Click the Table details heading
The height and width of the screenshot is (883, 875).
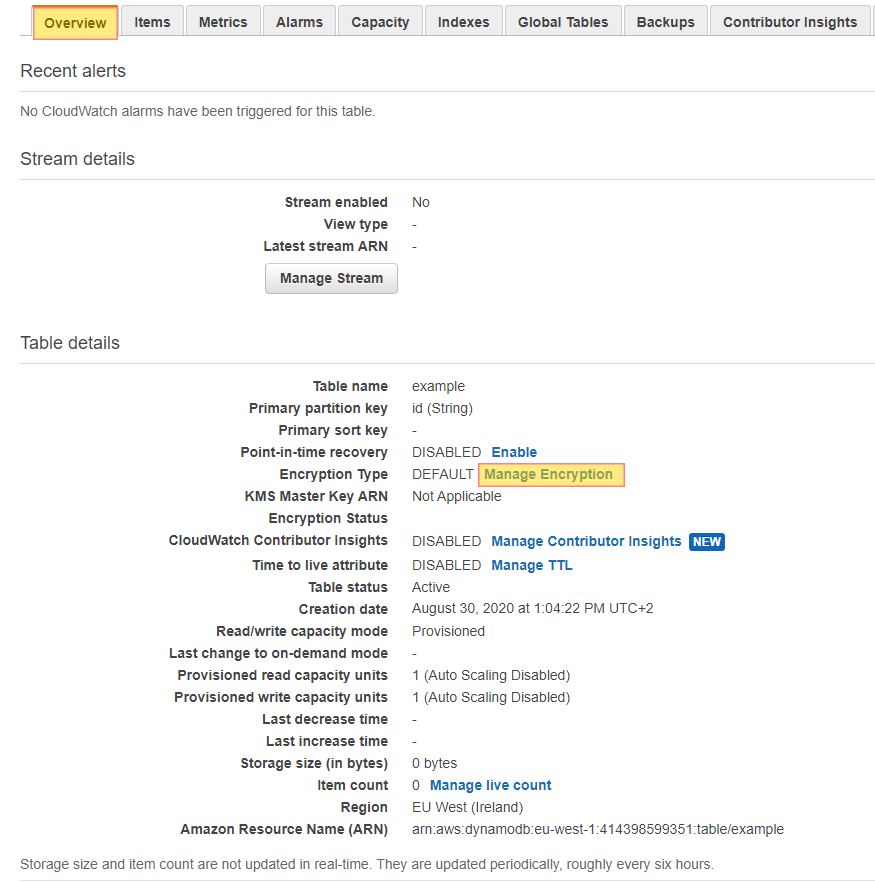[68, 341]
